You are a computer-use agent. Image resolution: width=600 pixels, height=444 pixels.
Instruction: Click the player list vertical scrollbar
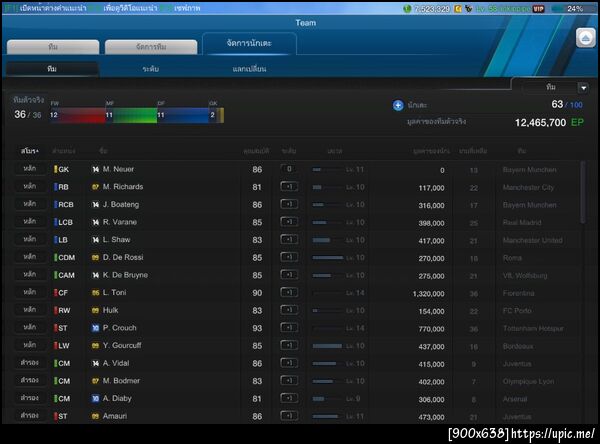pos(583,192)
